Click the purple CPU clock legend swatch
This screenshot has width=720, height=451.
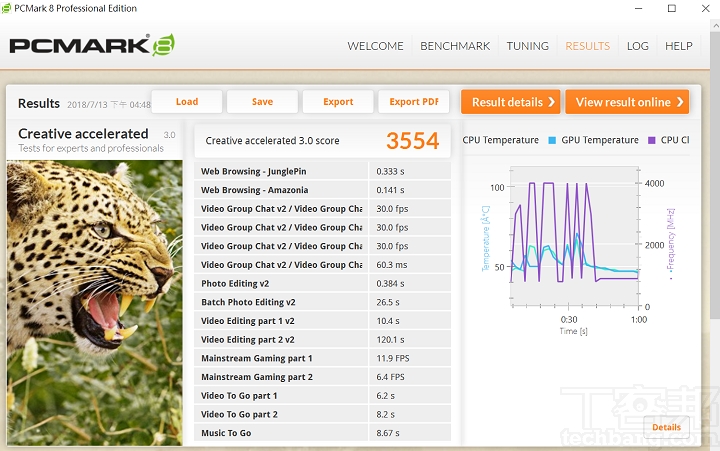tap(651, 140)
